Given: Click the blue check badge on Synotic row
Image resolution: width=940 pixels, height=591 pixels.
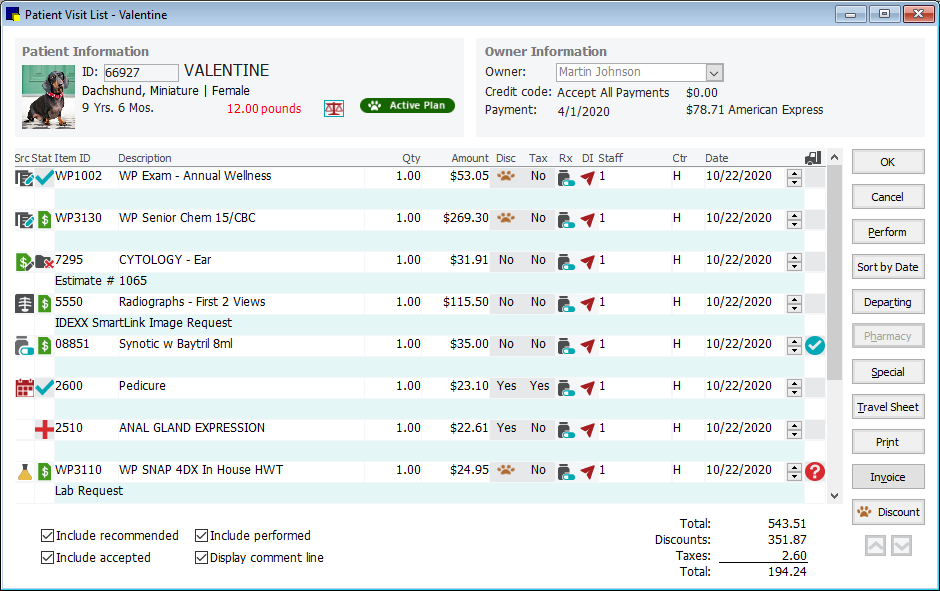Looking at the screenshot, I should coord(815,345).
